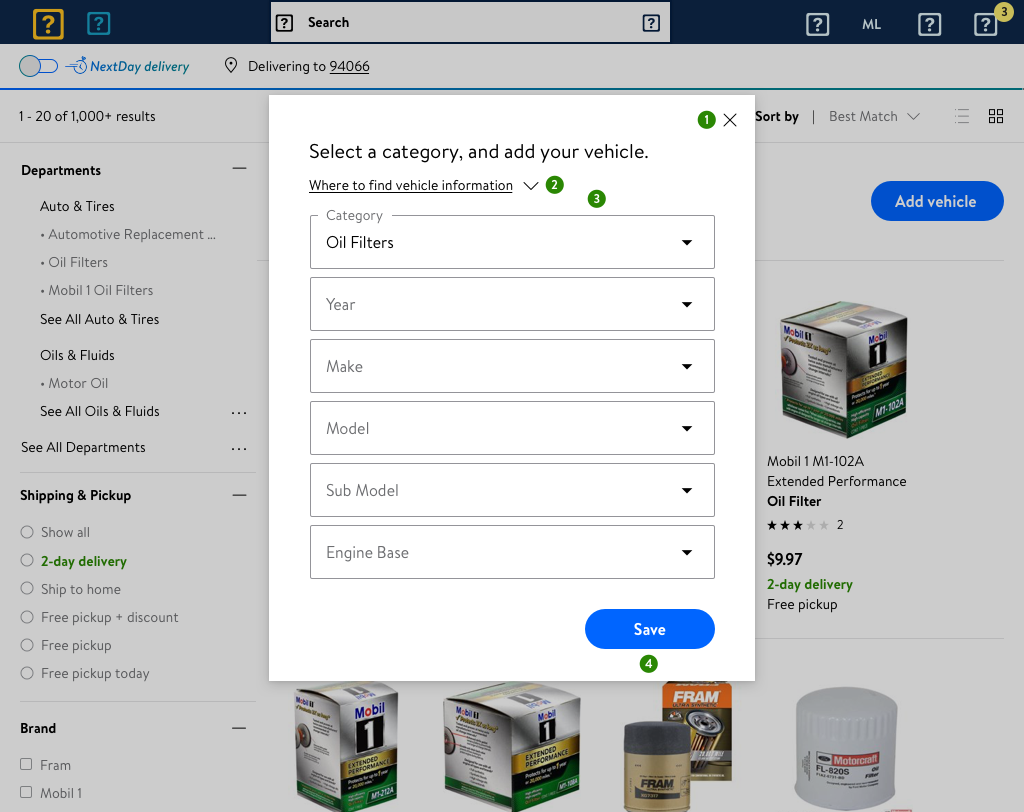Change delivery zip code 94066
Viewport: 1024px width, 812px height.
[349, 67]
